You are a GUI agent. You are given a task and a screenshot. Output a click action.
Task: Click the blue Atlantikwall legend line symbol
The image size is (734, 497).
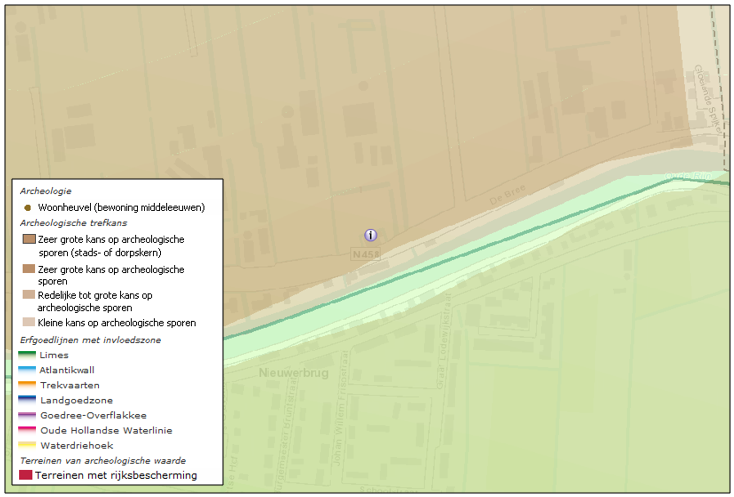(27, 370)
